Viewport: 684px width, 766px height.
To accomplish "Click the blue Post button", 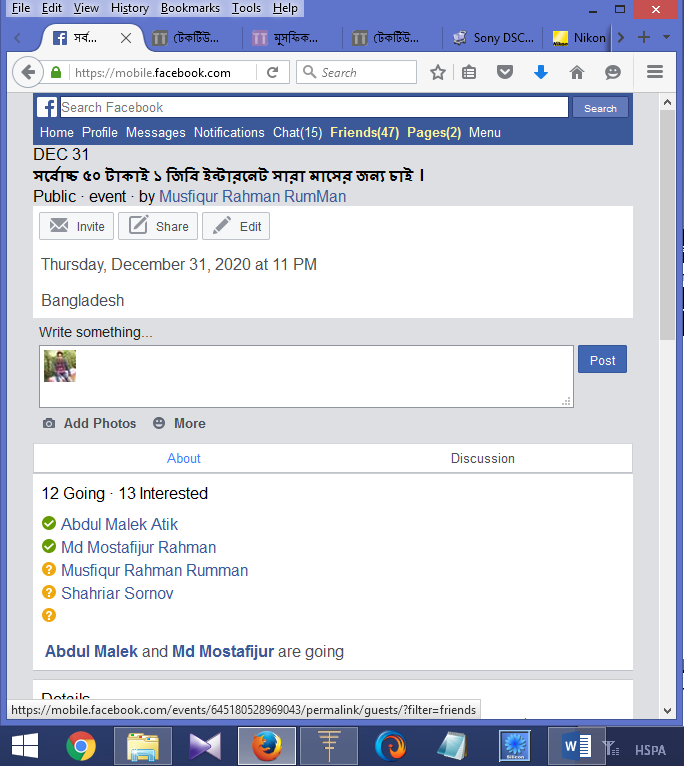I will [x=602, y=359].
